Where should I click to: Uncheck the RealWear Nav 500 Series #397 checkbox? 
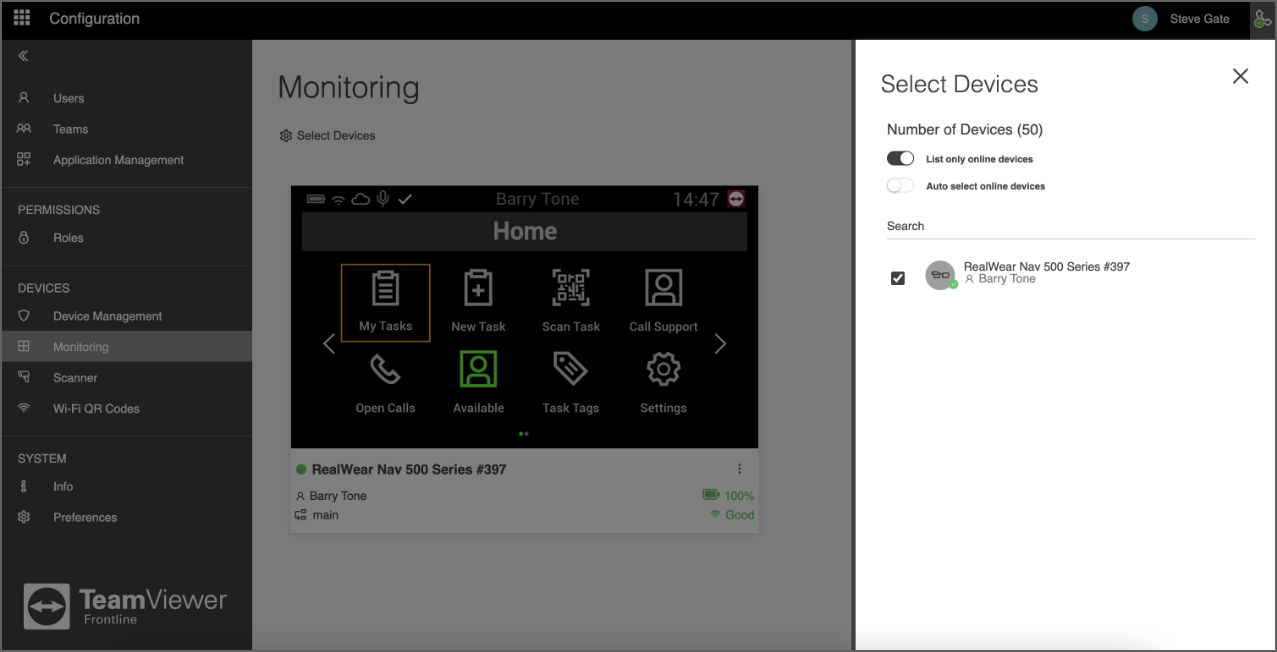click(x=898, y=278)
